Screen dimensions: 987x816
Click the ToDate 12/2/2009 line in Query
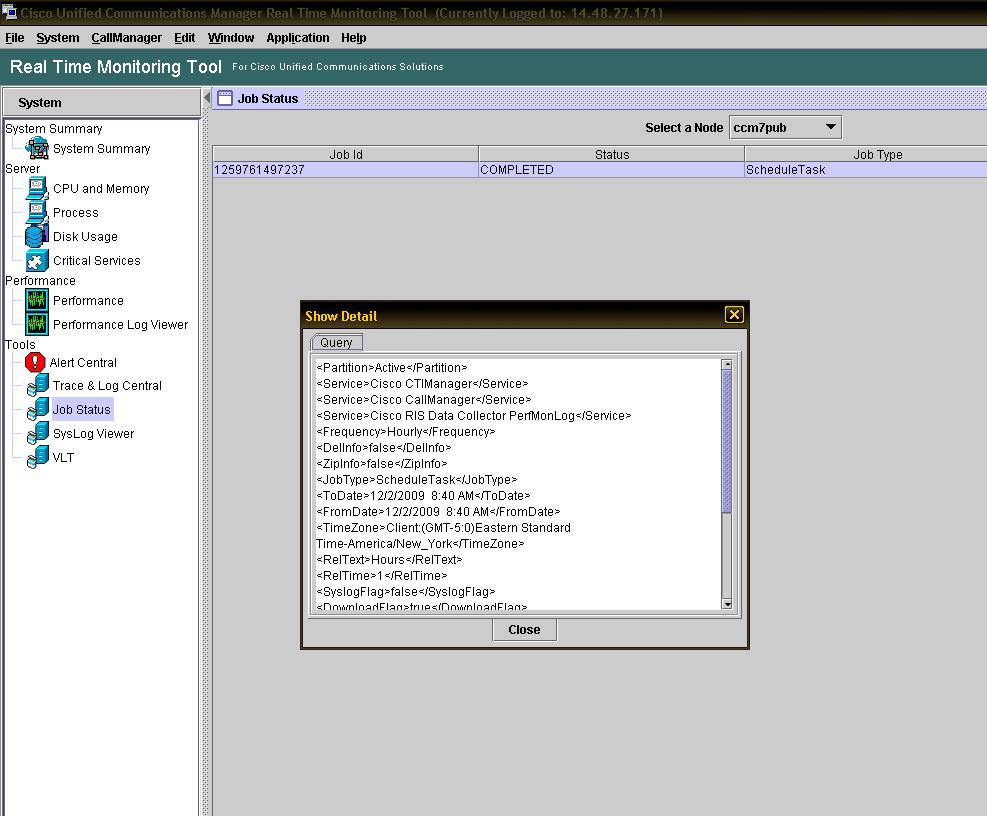pos(423,496)
